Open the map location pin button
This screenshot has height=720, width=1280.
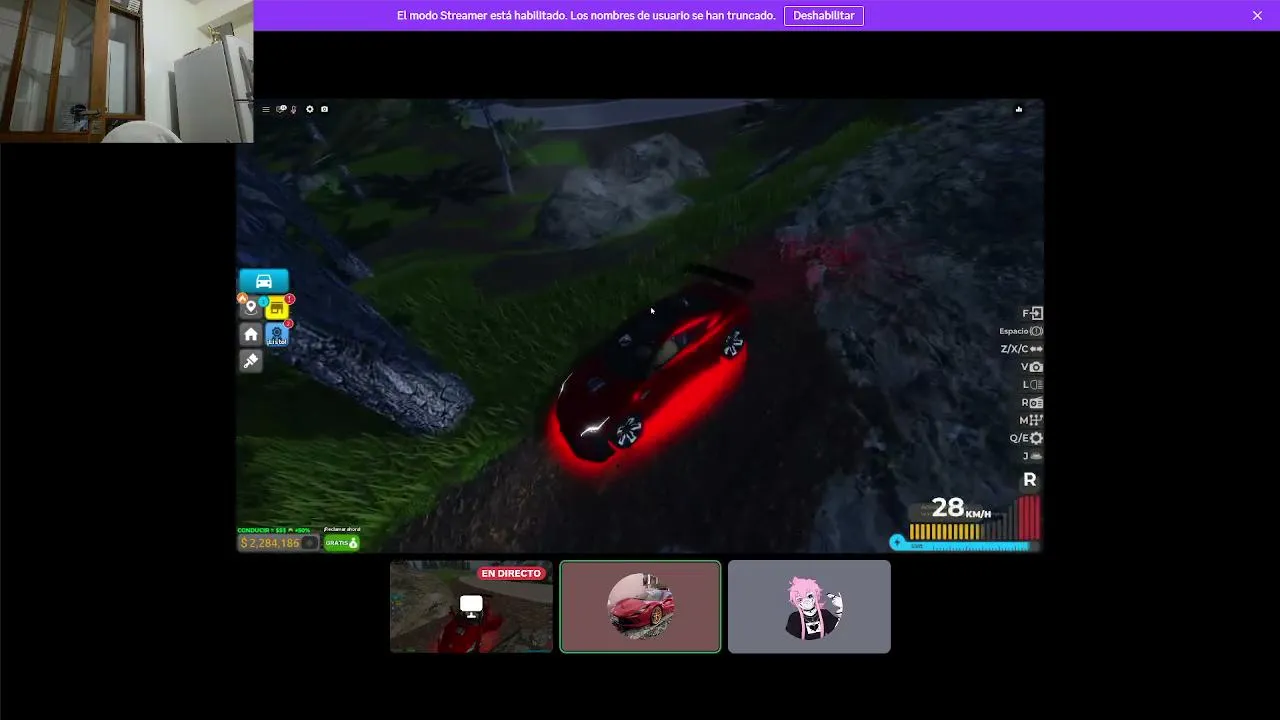pyautogui.click(x=251, y=308)
